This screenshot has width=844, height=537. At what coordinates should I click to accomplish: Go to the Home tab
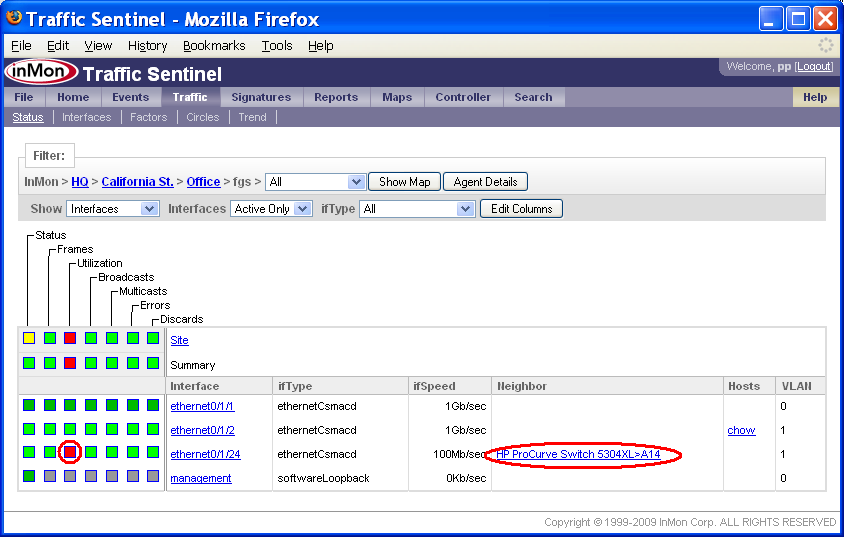(73, 97)
